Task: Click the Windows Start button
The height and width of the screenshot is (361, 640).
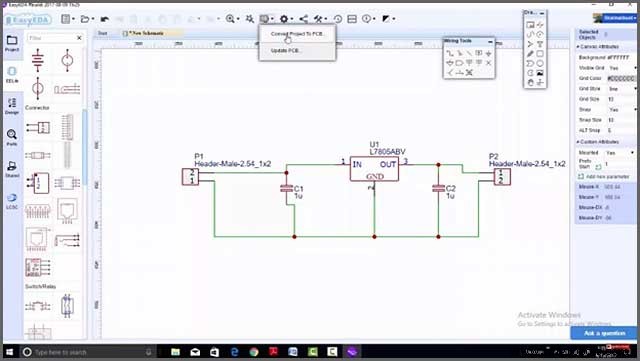Action: 9,352
